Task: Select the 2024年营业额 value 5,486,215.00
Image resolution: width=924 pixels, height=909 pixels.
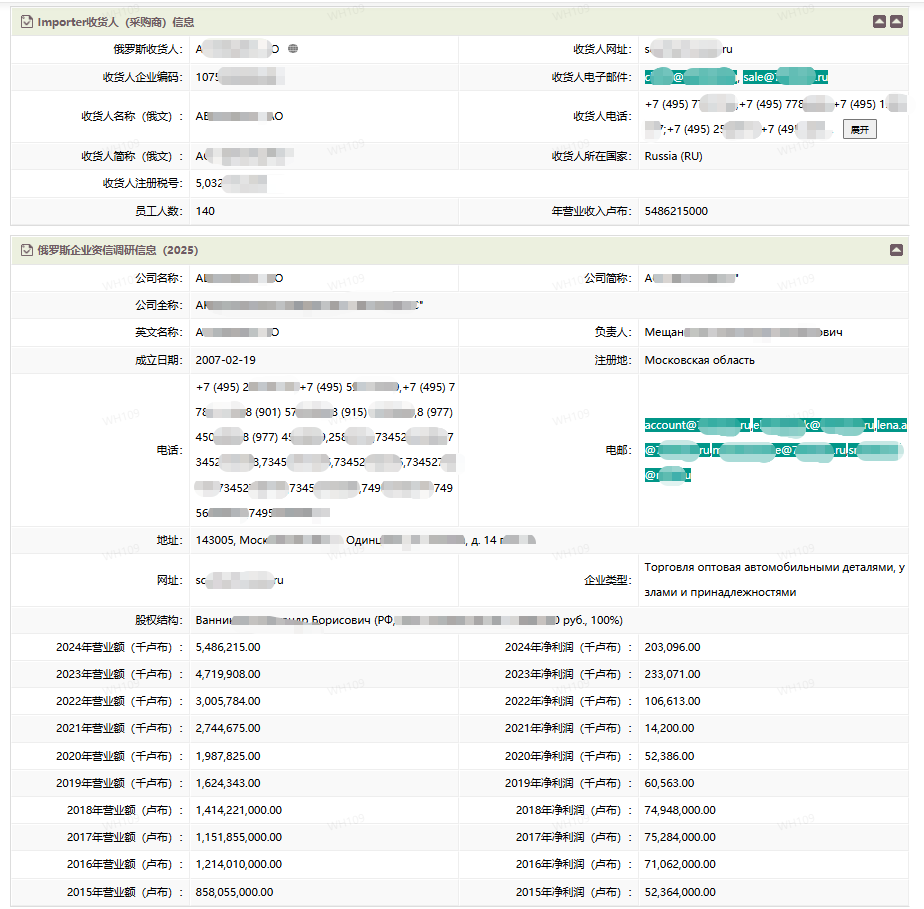Action: coord(228,647)
